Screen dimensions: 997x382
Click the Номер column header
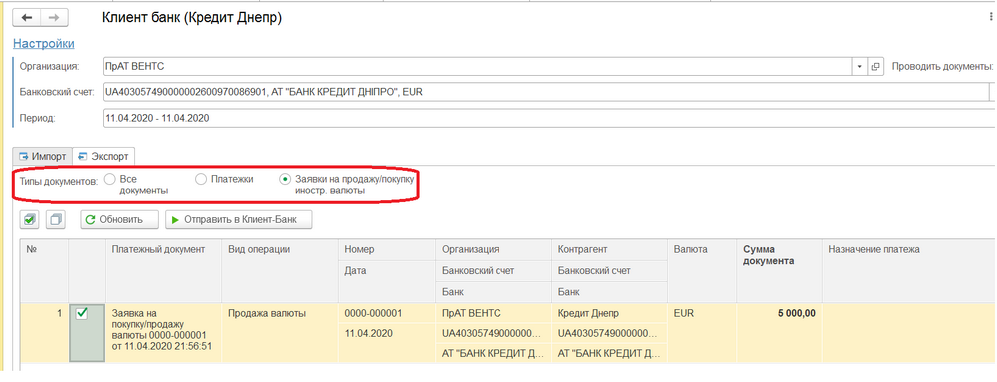pyautogui.click(x=387, y=250)
